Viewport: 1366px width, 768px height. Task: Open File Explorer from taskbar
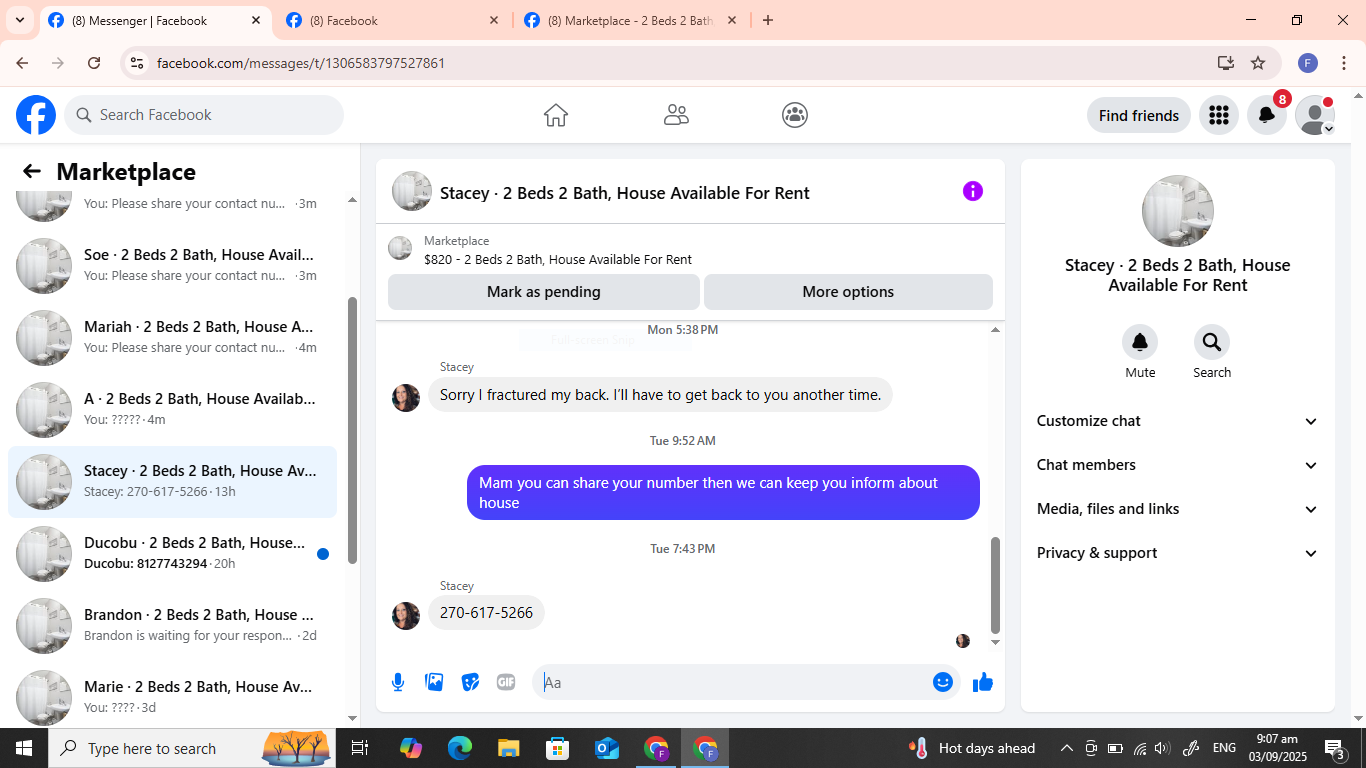pyautogui.click(x=509, y=748)
